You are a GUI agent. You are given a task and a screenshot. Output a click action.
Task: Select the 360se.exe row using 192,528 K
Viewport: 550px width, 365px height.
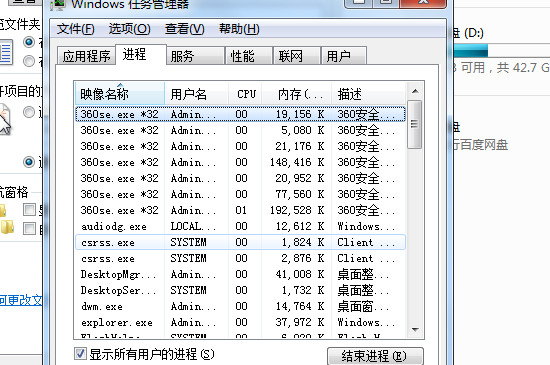coord(240,210)
